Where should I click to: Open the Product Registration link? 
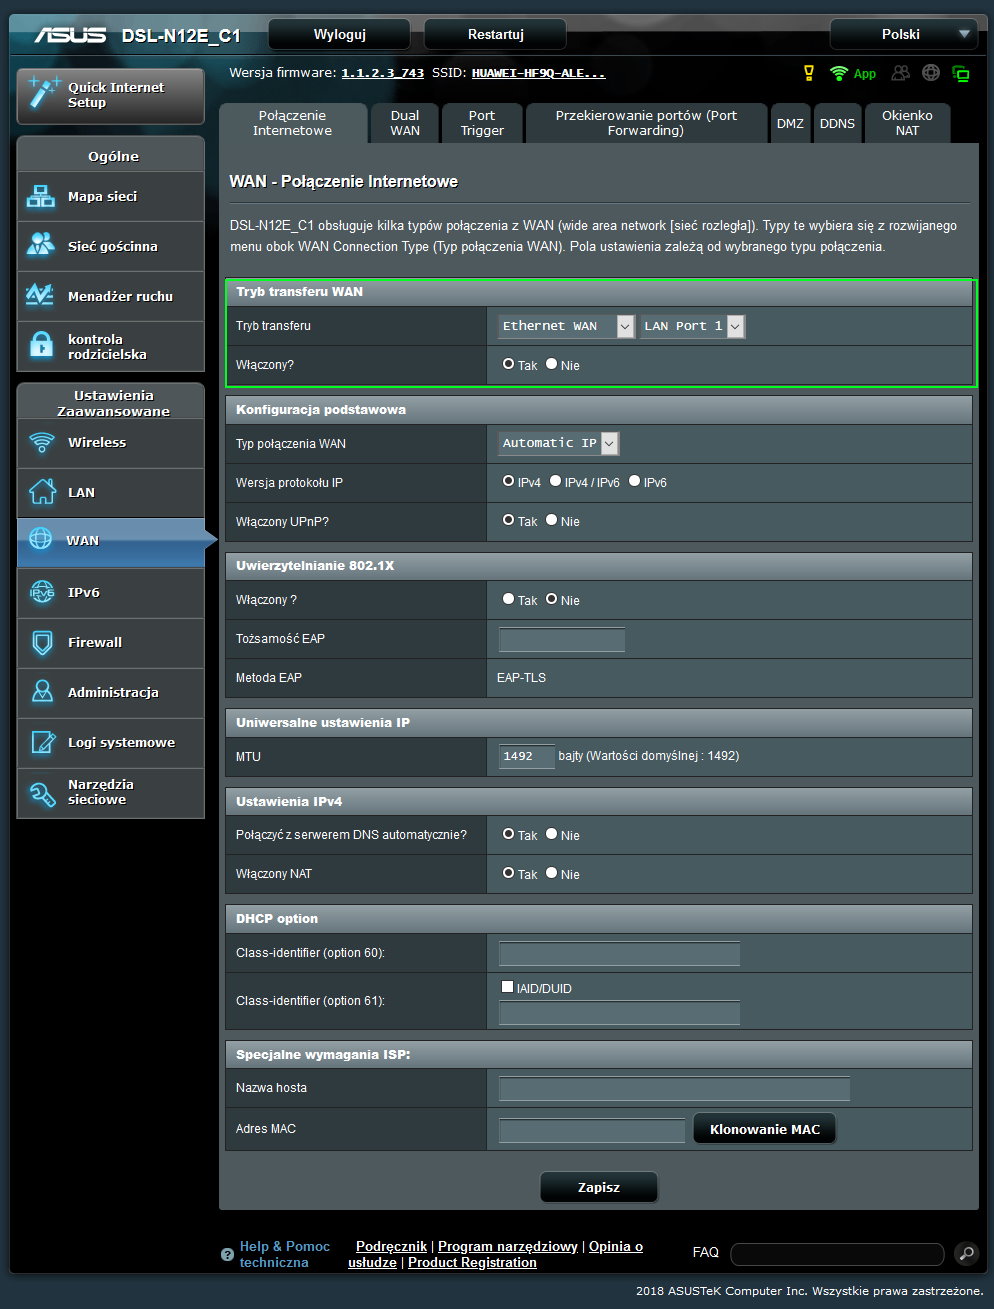(x=472, y=1262)
